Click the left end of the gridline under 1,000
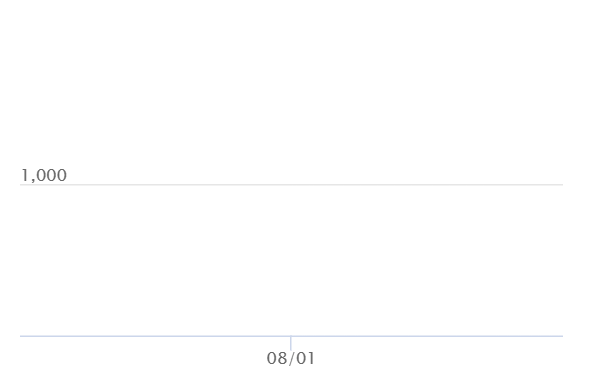 click(21, 185)
